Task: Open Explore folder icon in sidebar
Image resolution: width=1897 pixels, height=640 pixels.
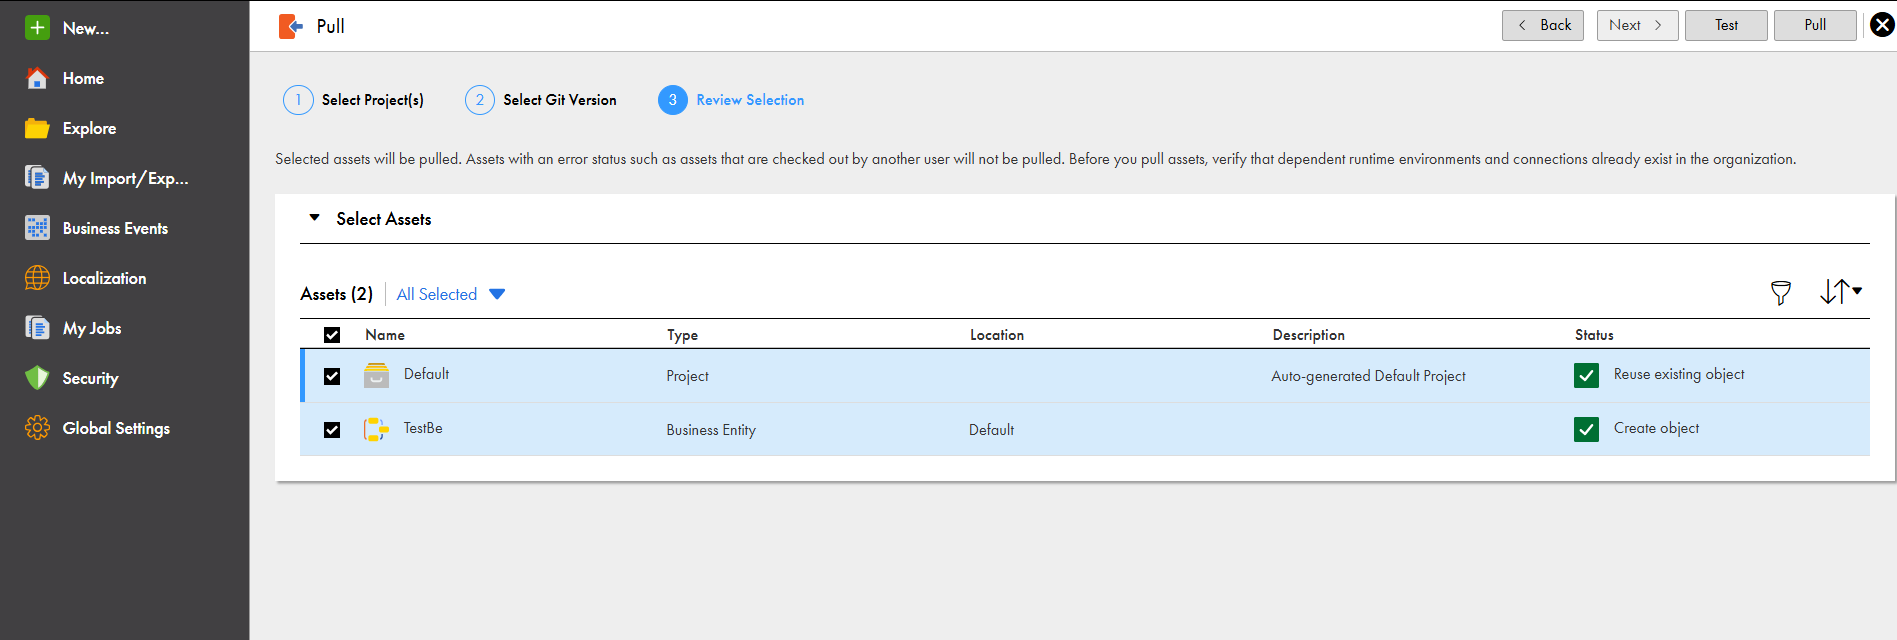Action: pos(37,128)
